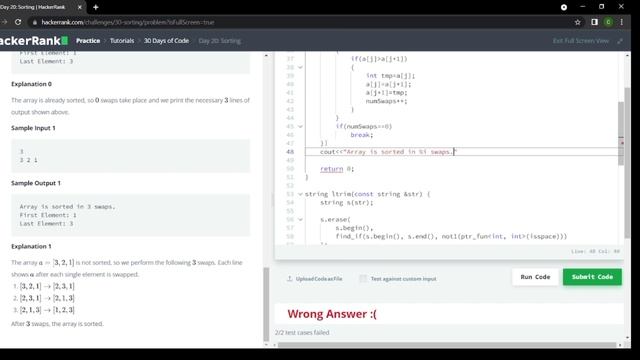Click 'Array is sorted in 3 swaps.' output text
This screenshot has width=640, height=360.
click(x=67, y=207)
